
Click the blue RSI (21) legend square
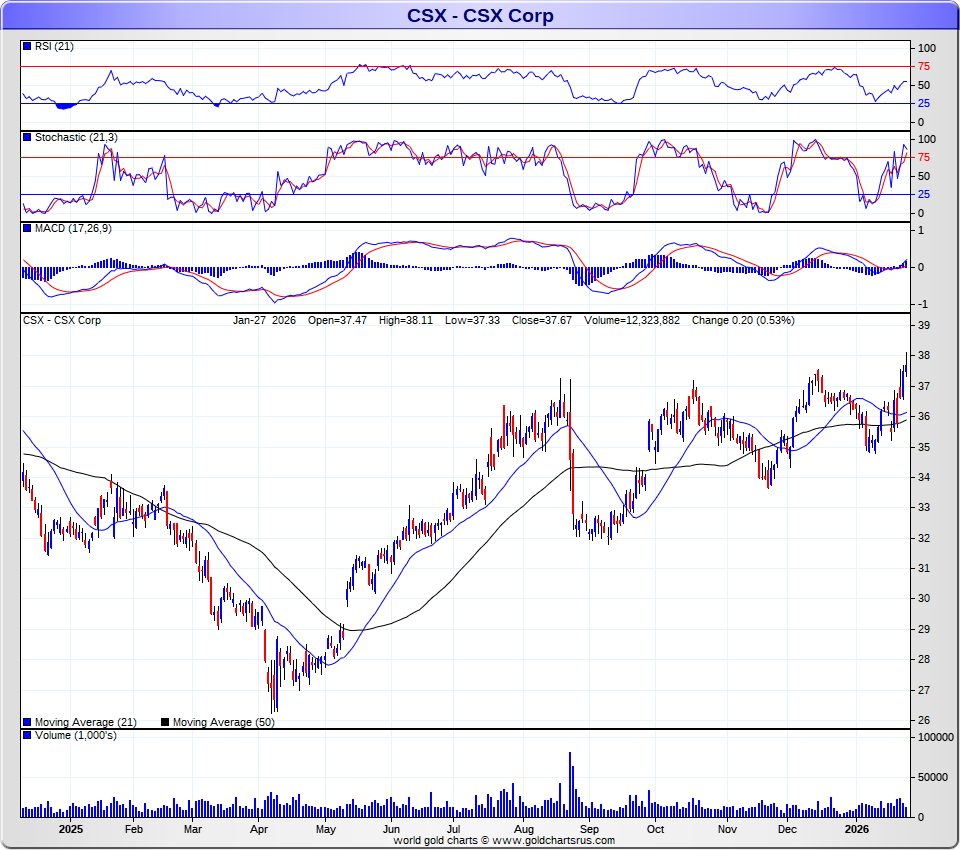pyautogui.click(x=27, y=47)
